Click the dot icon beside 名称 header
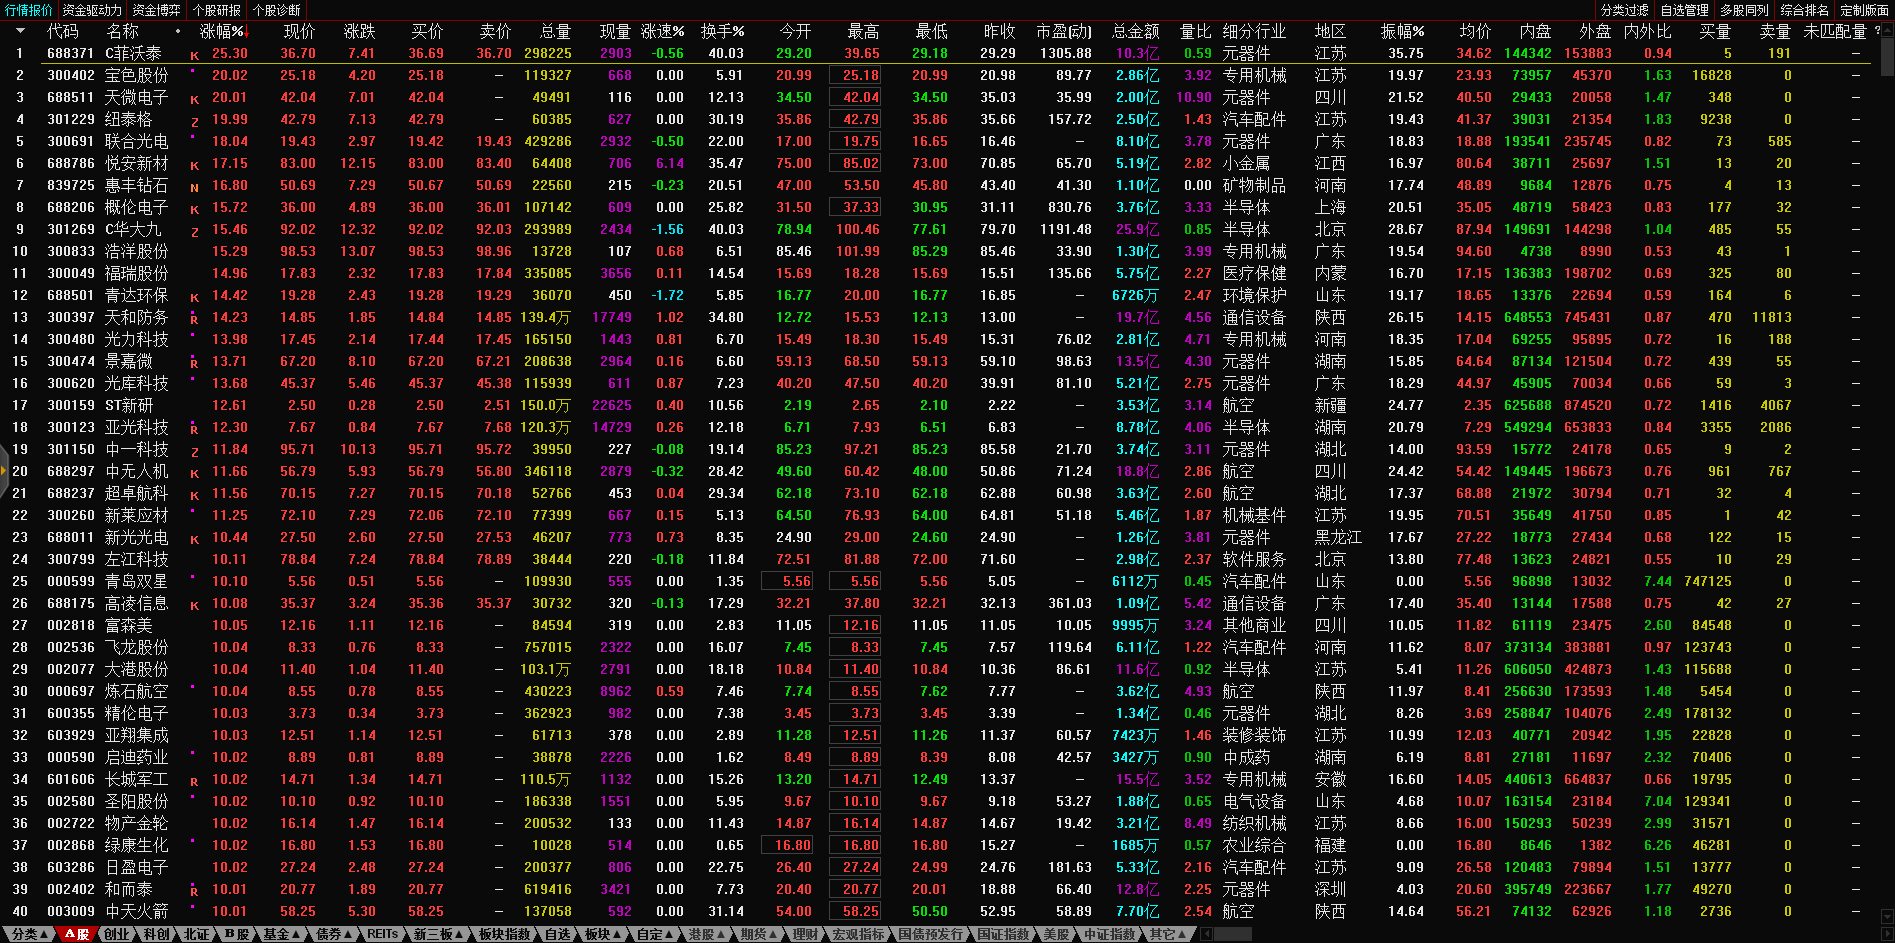Screen dimensions: 1895x943 click(x=178, y=31)
